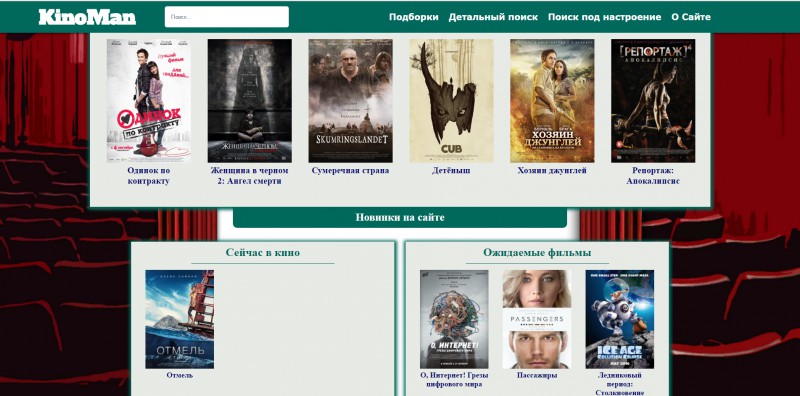Open the Женщина в черном 2 poster

tap(249, 101)
